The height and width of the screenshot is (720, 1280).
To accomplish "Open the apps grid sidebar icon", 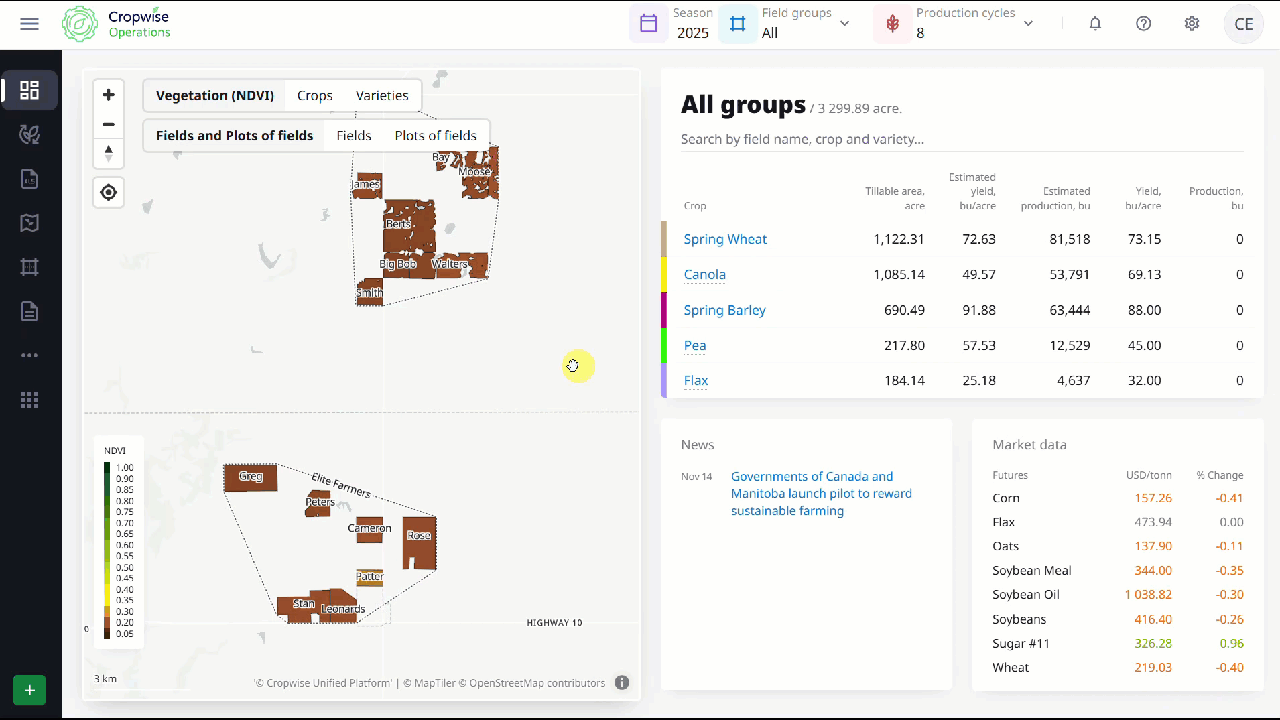I will [29, 400].
